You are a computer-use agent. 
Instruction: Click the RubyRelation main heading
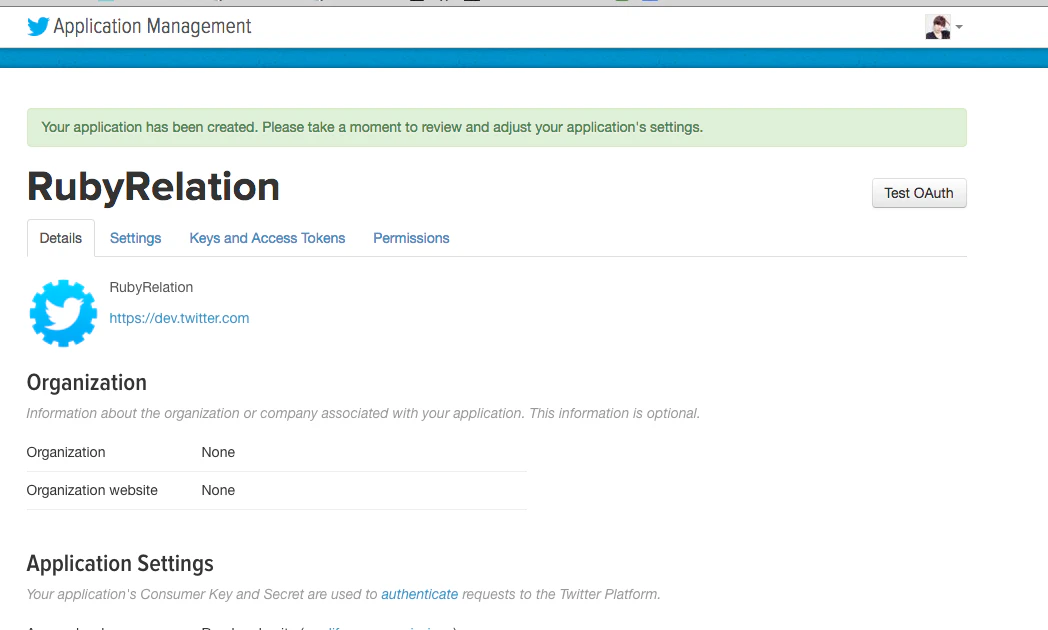153,186
